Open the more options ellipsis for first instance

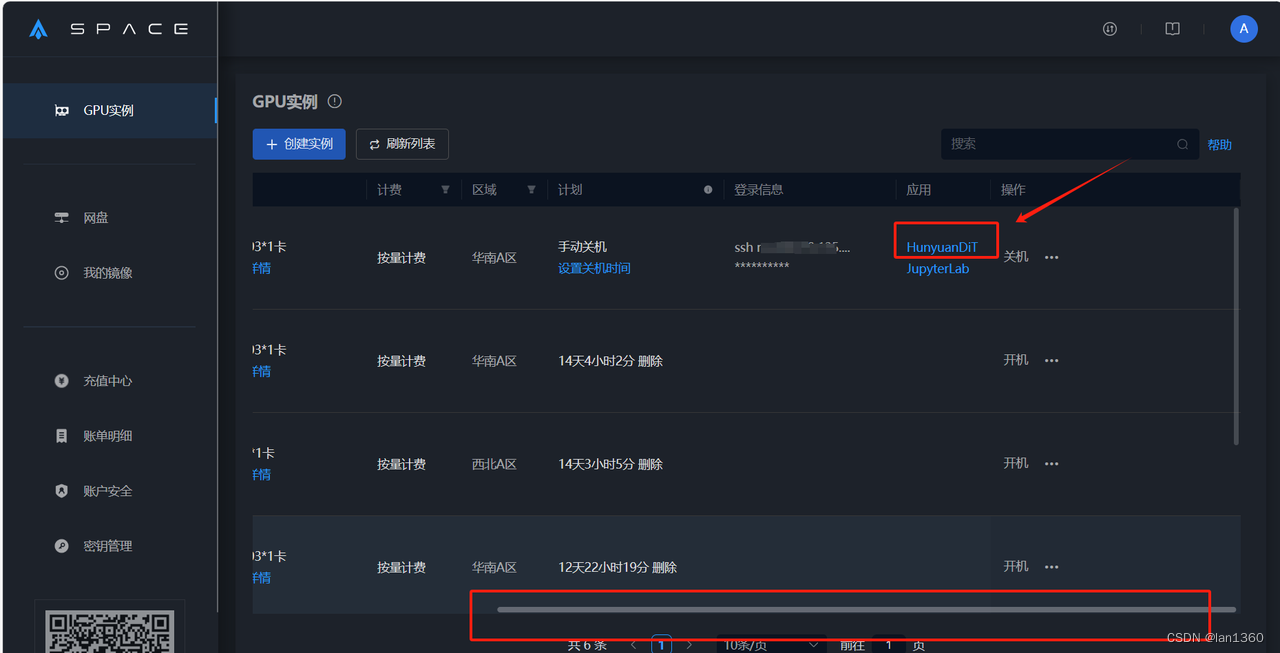(x=1051, y=258)
